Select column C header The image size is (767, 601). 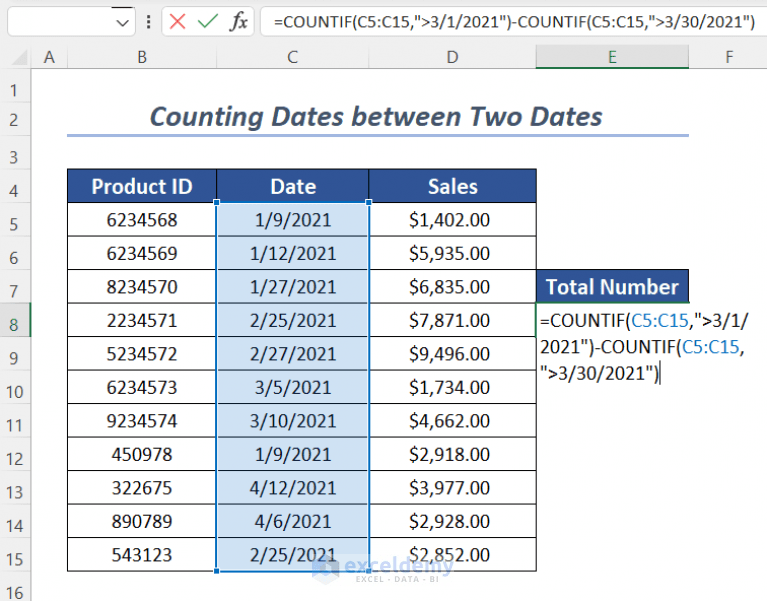tap(293, 57)
